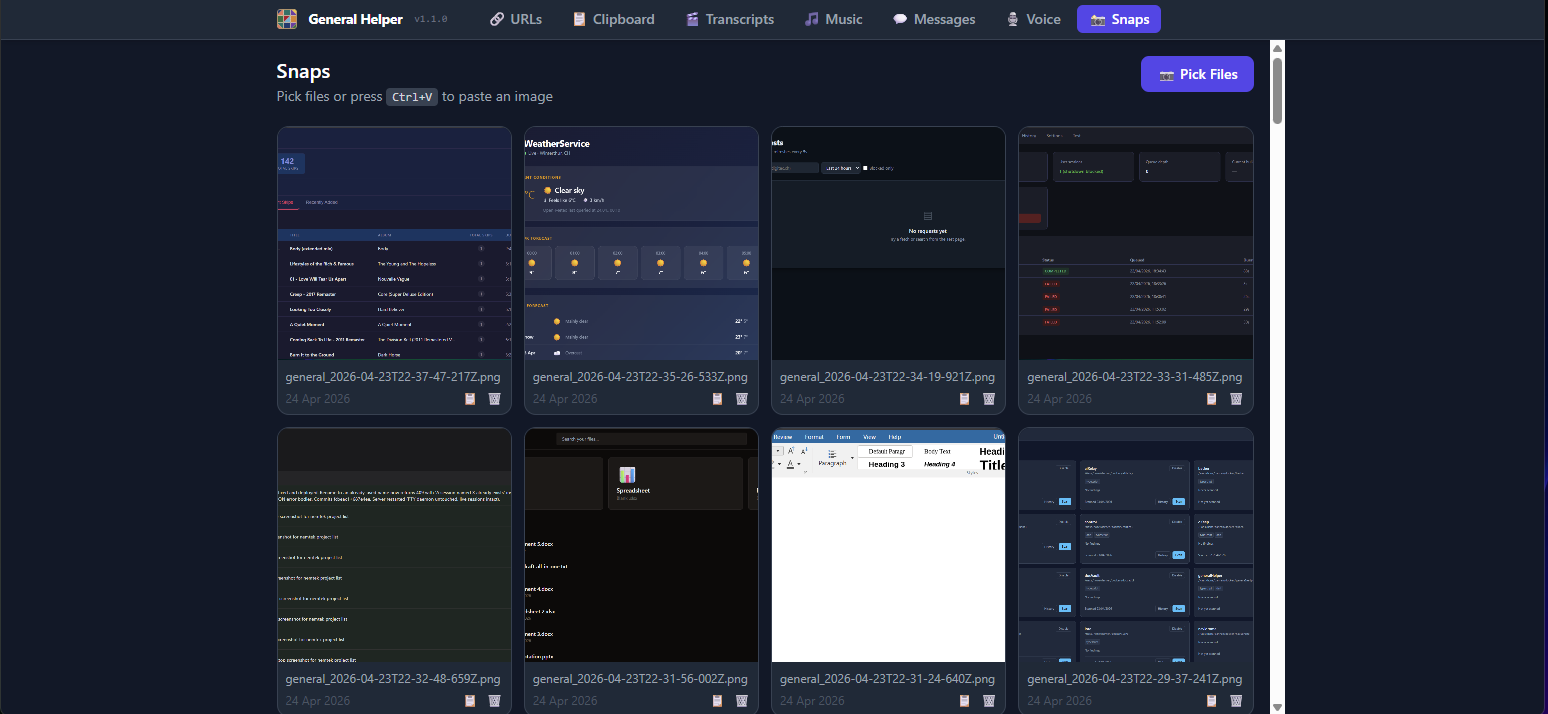Screen dimensions: 1548x714
Task: Copy the general_2026-04-23T22-31-24-640Z.png snap
Action: 964,701
